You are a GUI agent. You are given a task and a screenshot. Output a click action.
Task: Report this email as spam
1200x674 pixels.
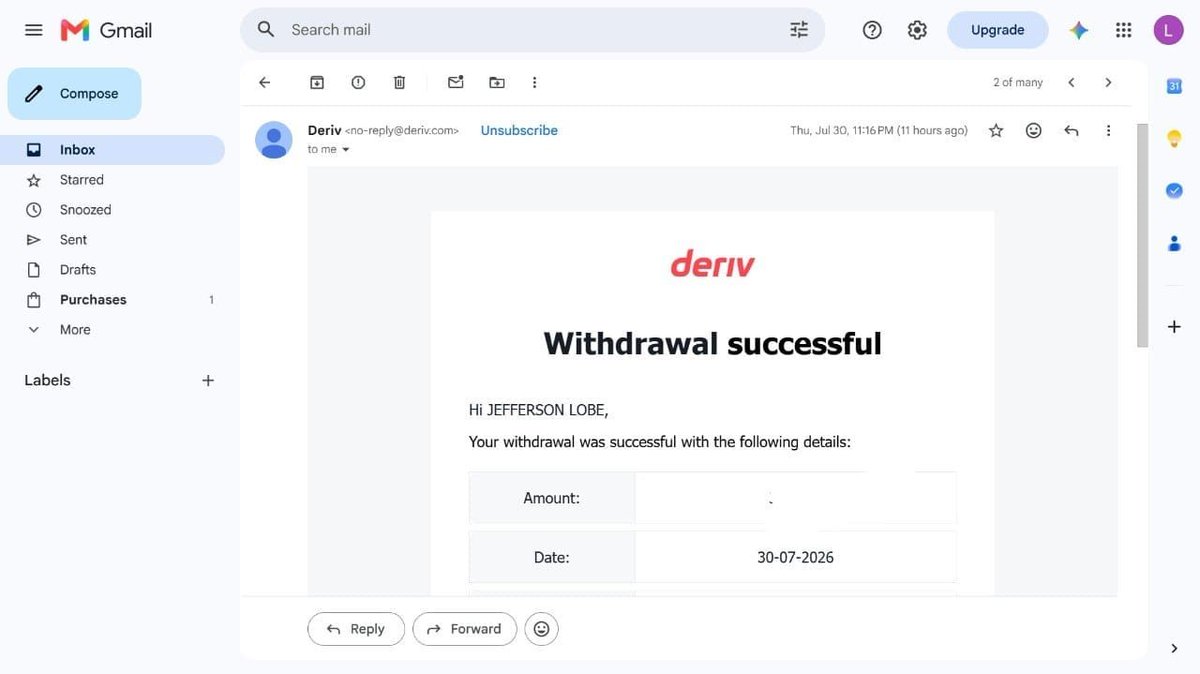pos(358,82)
